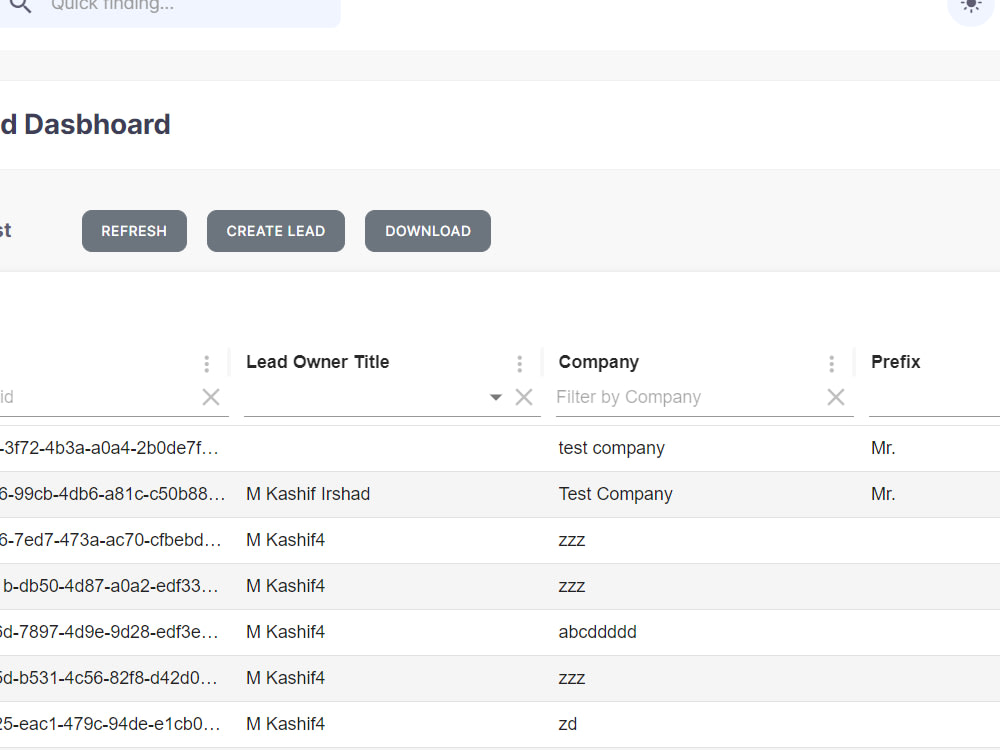1000x750 pixels.
Task: Select the 'M Kashif Irshad' cell
Action: click(308, 494)
